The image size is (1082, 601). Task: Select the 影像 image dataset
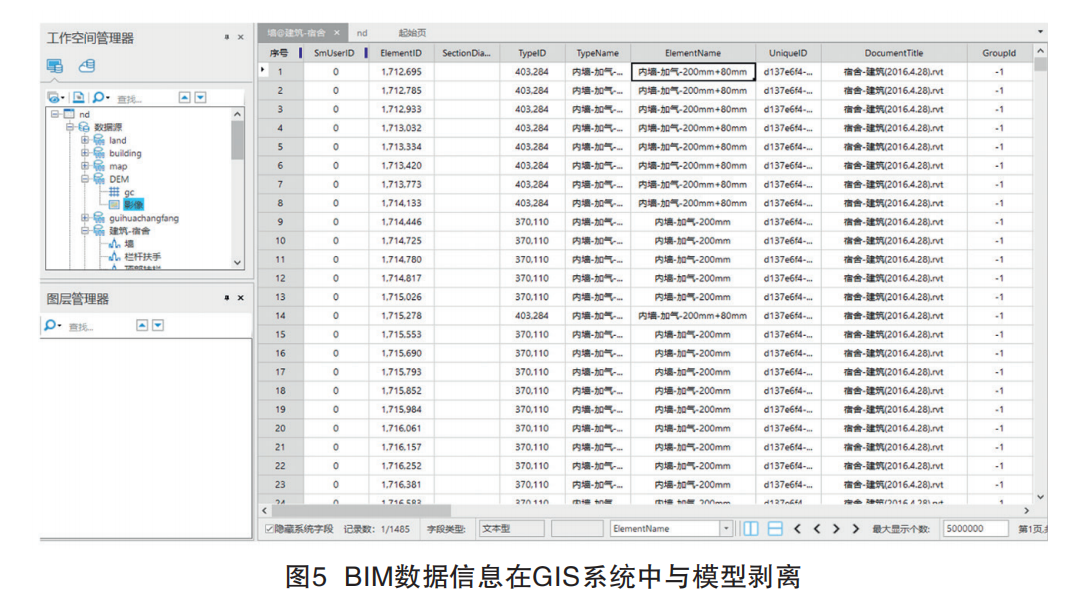(133, 205)
